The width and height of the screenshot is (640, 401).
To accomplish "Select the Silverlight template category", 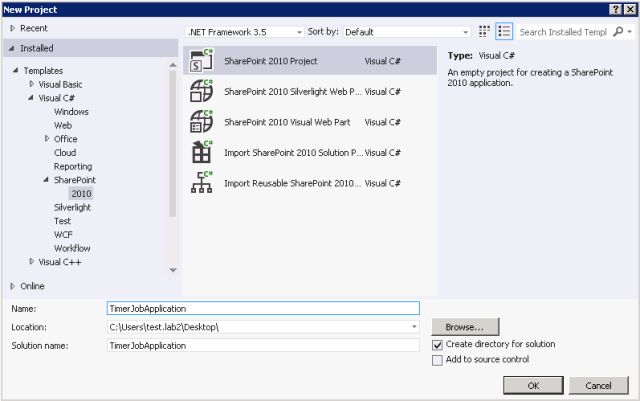I will tap(72, 207).
